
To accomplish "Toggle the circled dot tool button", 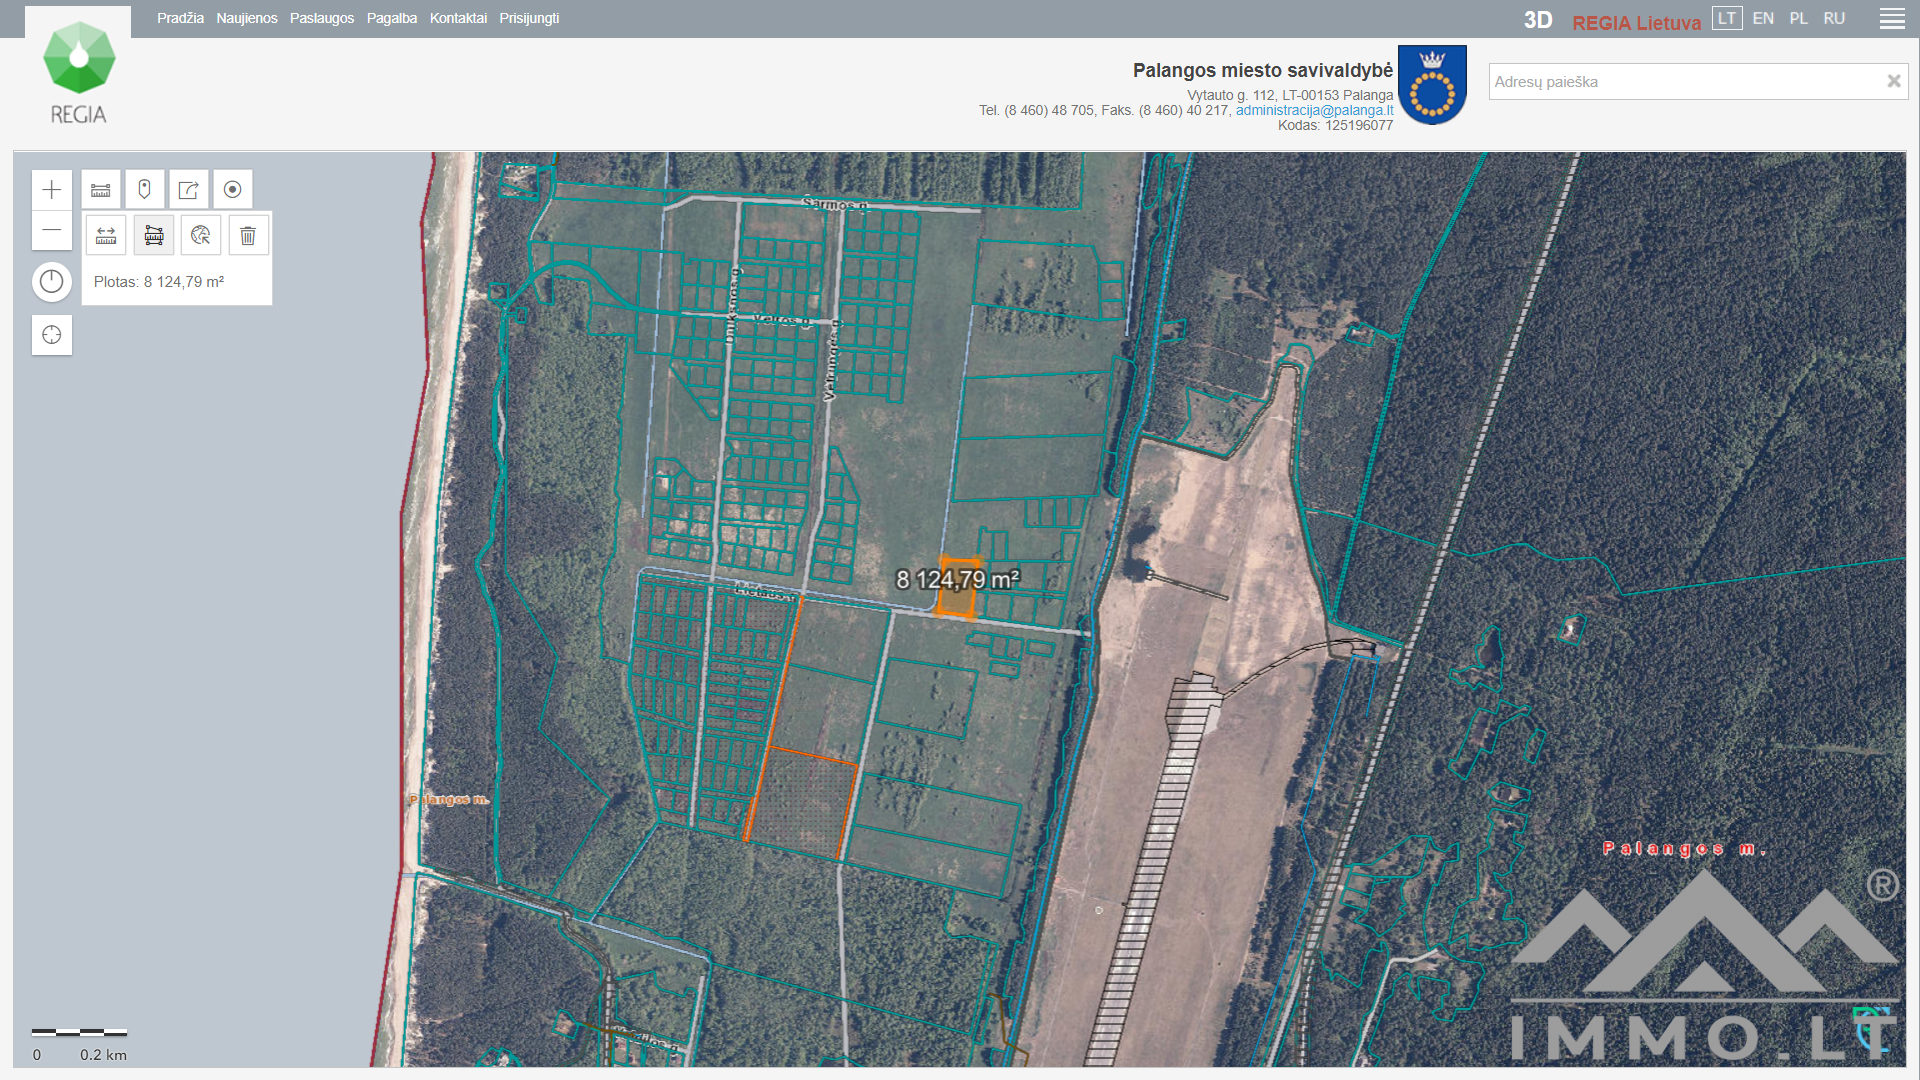I will tap(233, 190).
